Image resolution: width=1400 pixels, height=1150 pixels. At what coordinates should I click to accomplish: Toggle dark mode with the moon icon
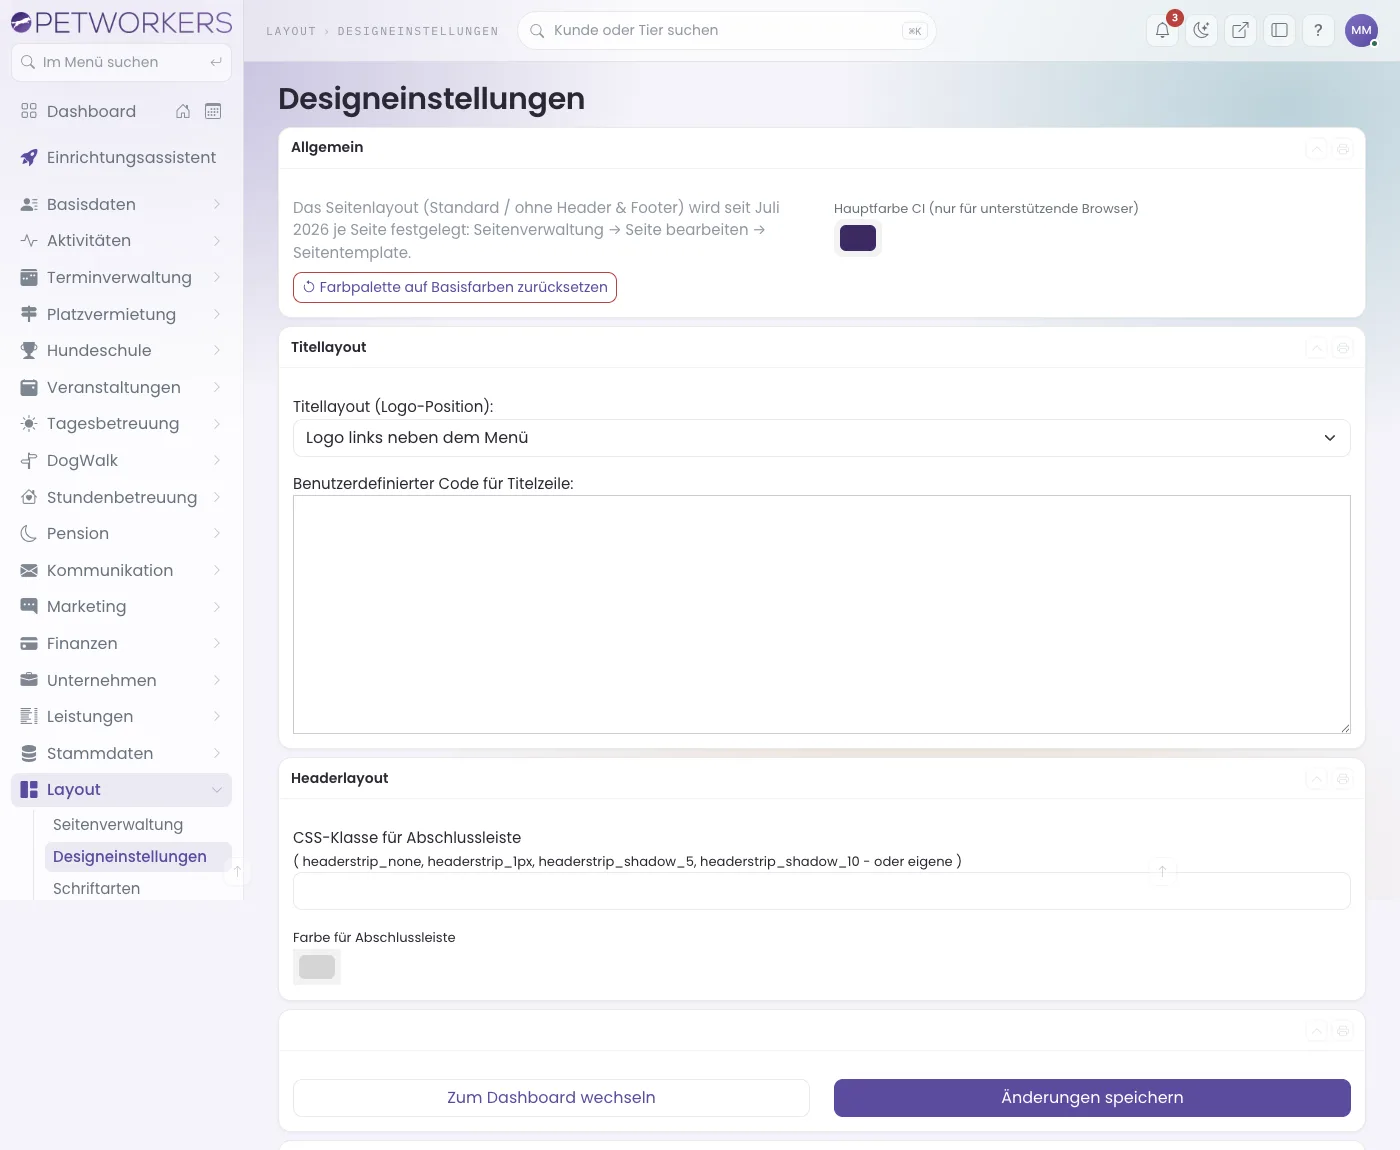click(x=1201, y=30)
